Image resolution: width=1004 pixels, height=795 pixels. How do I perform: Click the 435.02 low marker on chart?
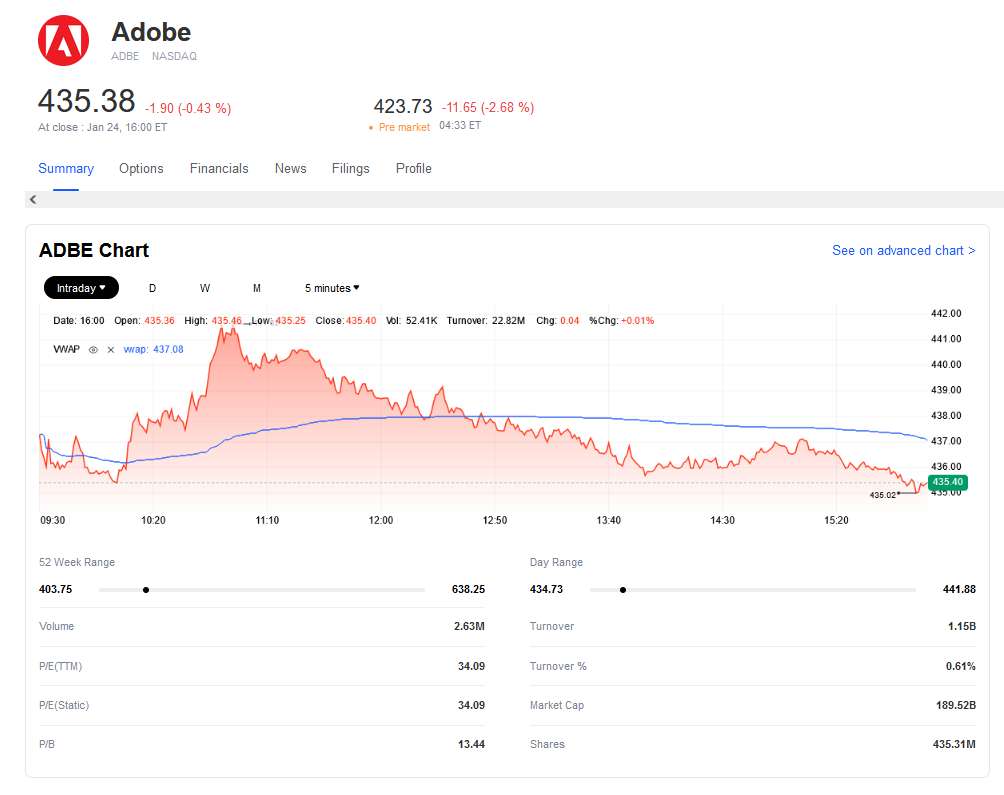(x=883, y=494)
